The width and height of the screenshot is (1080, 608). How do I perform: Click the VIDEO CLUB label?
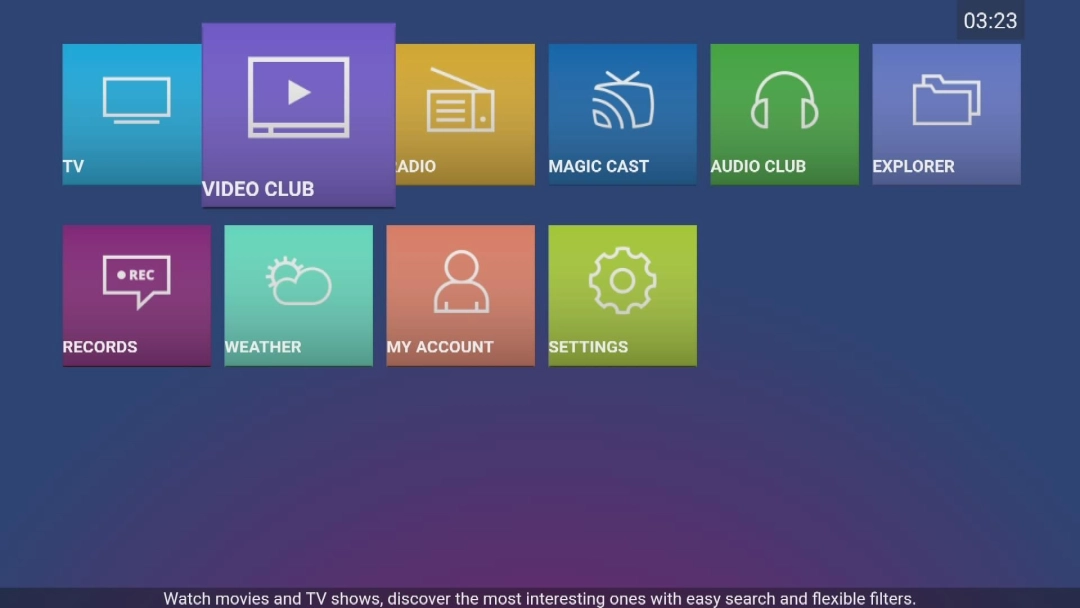pos(258,189)
